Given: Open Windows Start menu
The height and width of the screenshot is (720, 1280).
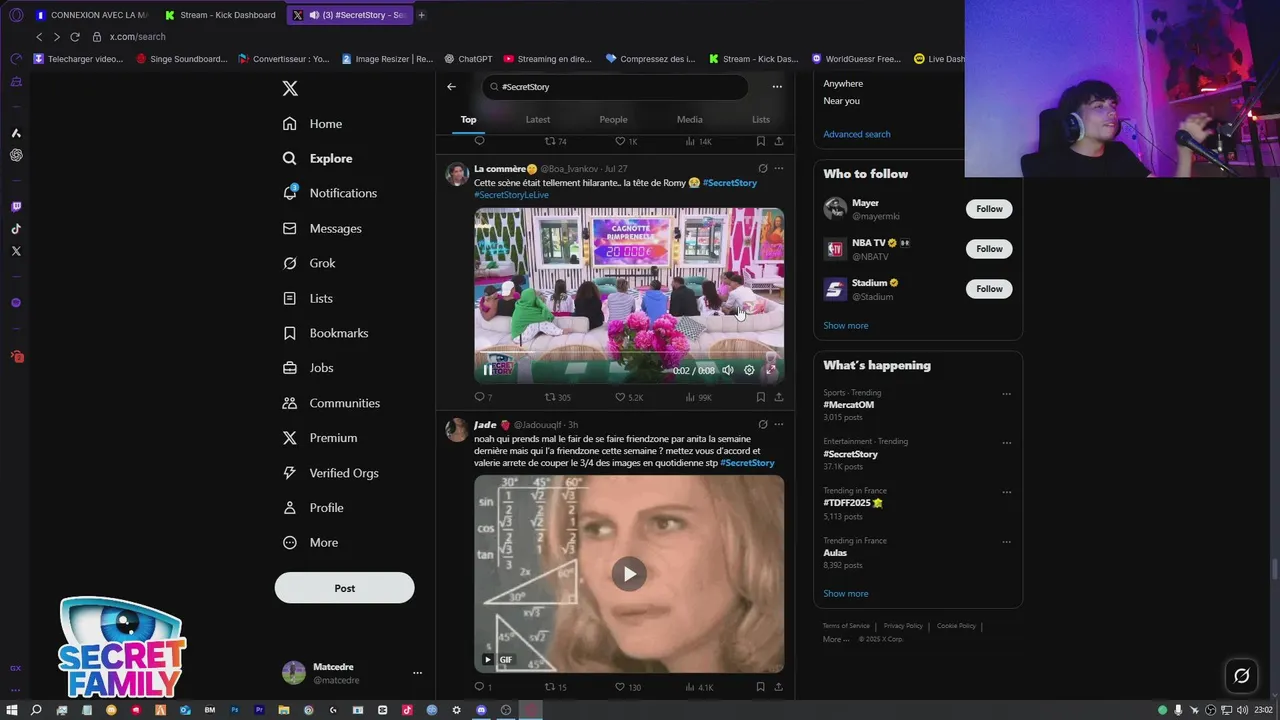Looking at the screenshot, I should 12,710.
